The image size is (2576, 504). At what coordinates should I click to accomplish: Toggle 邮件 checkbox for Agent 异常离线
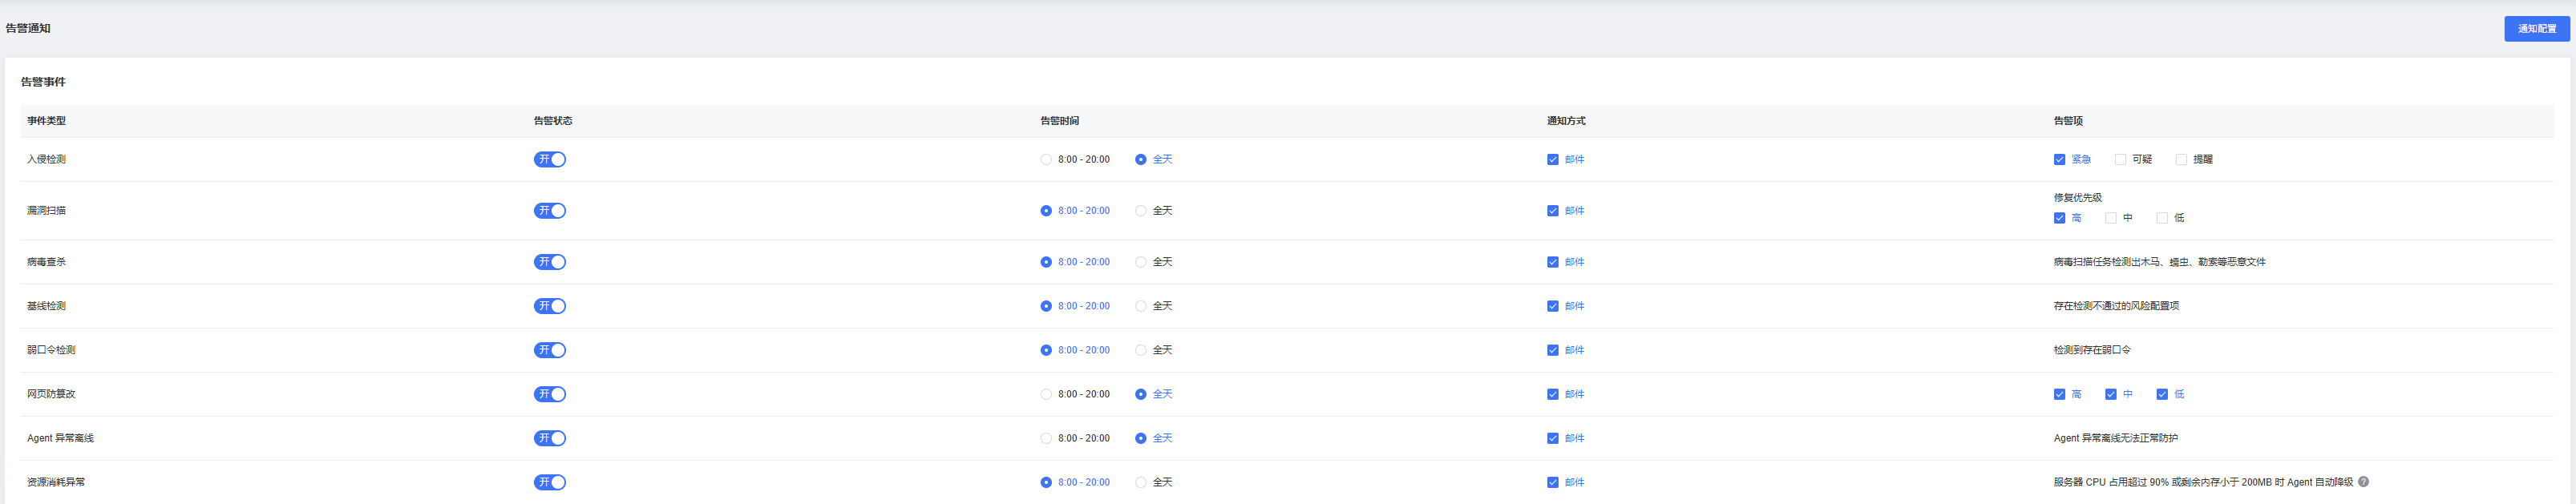[x=1553, y=438]
